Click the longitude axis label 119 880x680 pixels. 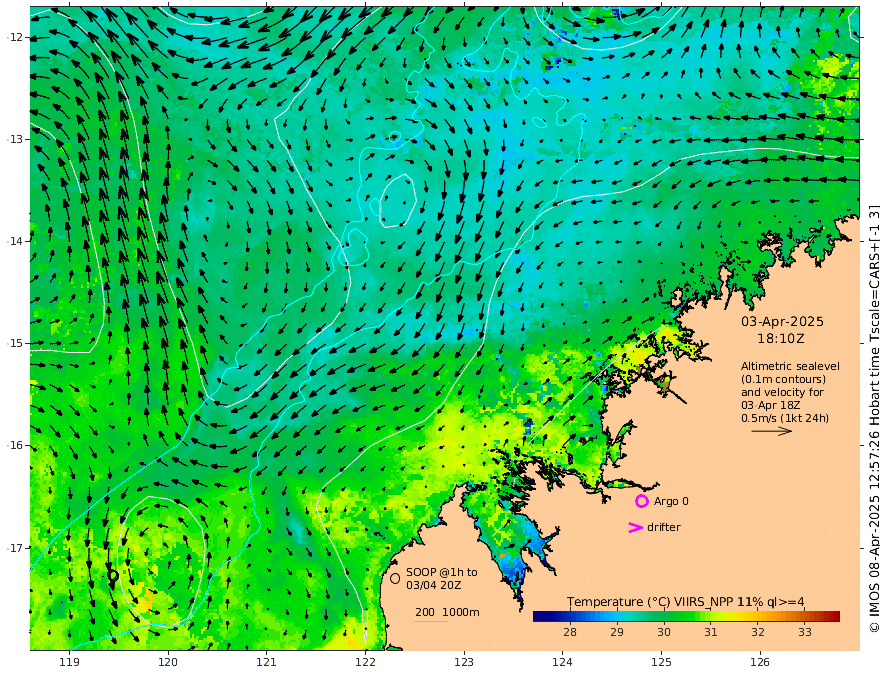[x=69, y=663]
